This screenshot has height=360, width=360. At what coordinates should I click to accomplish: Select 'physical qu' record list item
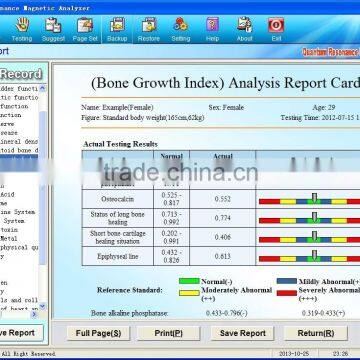pyautogui.click(x=19, y=247)
